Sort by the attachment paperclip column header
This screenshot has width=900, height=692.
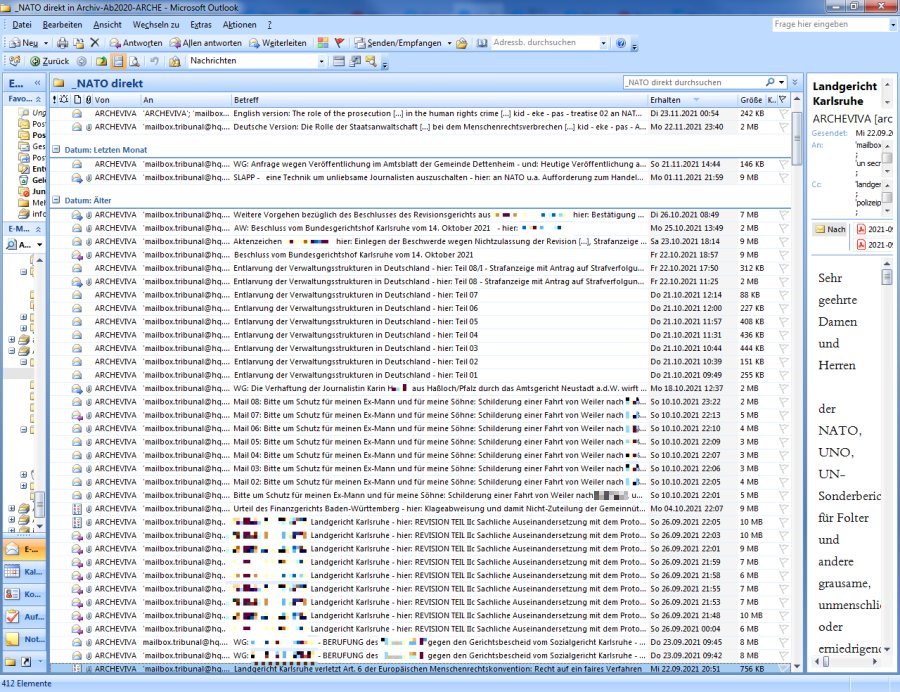point(88,100)
